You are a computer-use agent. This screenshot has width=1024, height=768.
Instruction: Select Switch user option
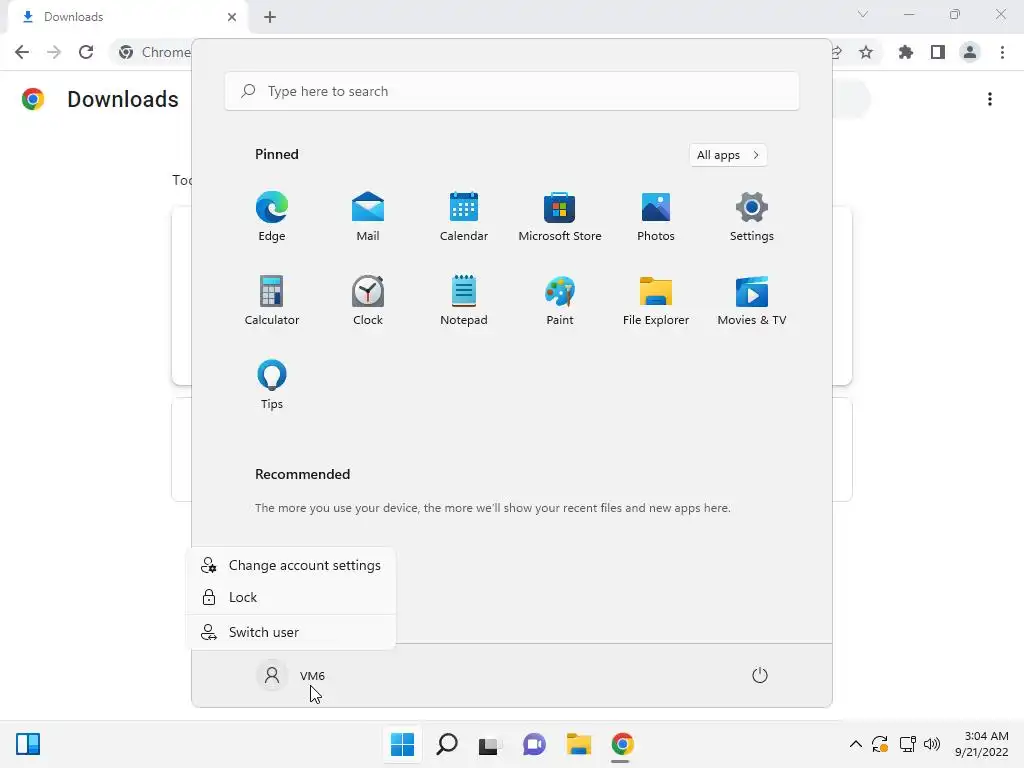coord(291,632)
